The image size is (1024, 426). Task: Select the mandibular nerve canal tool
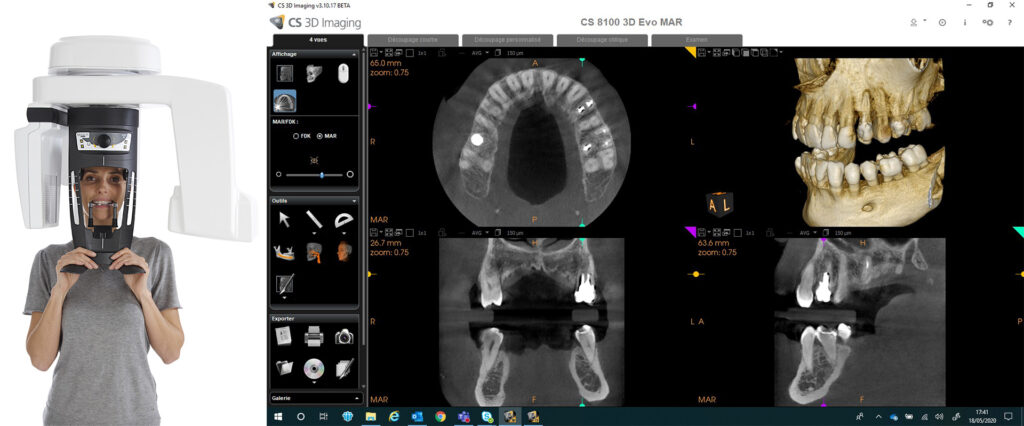pyautogui.click(x=285, y=252)
